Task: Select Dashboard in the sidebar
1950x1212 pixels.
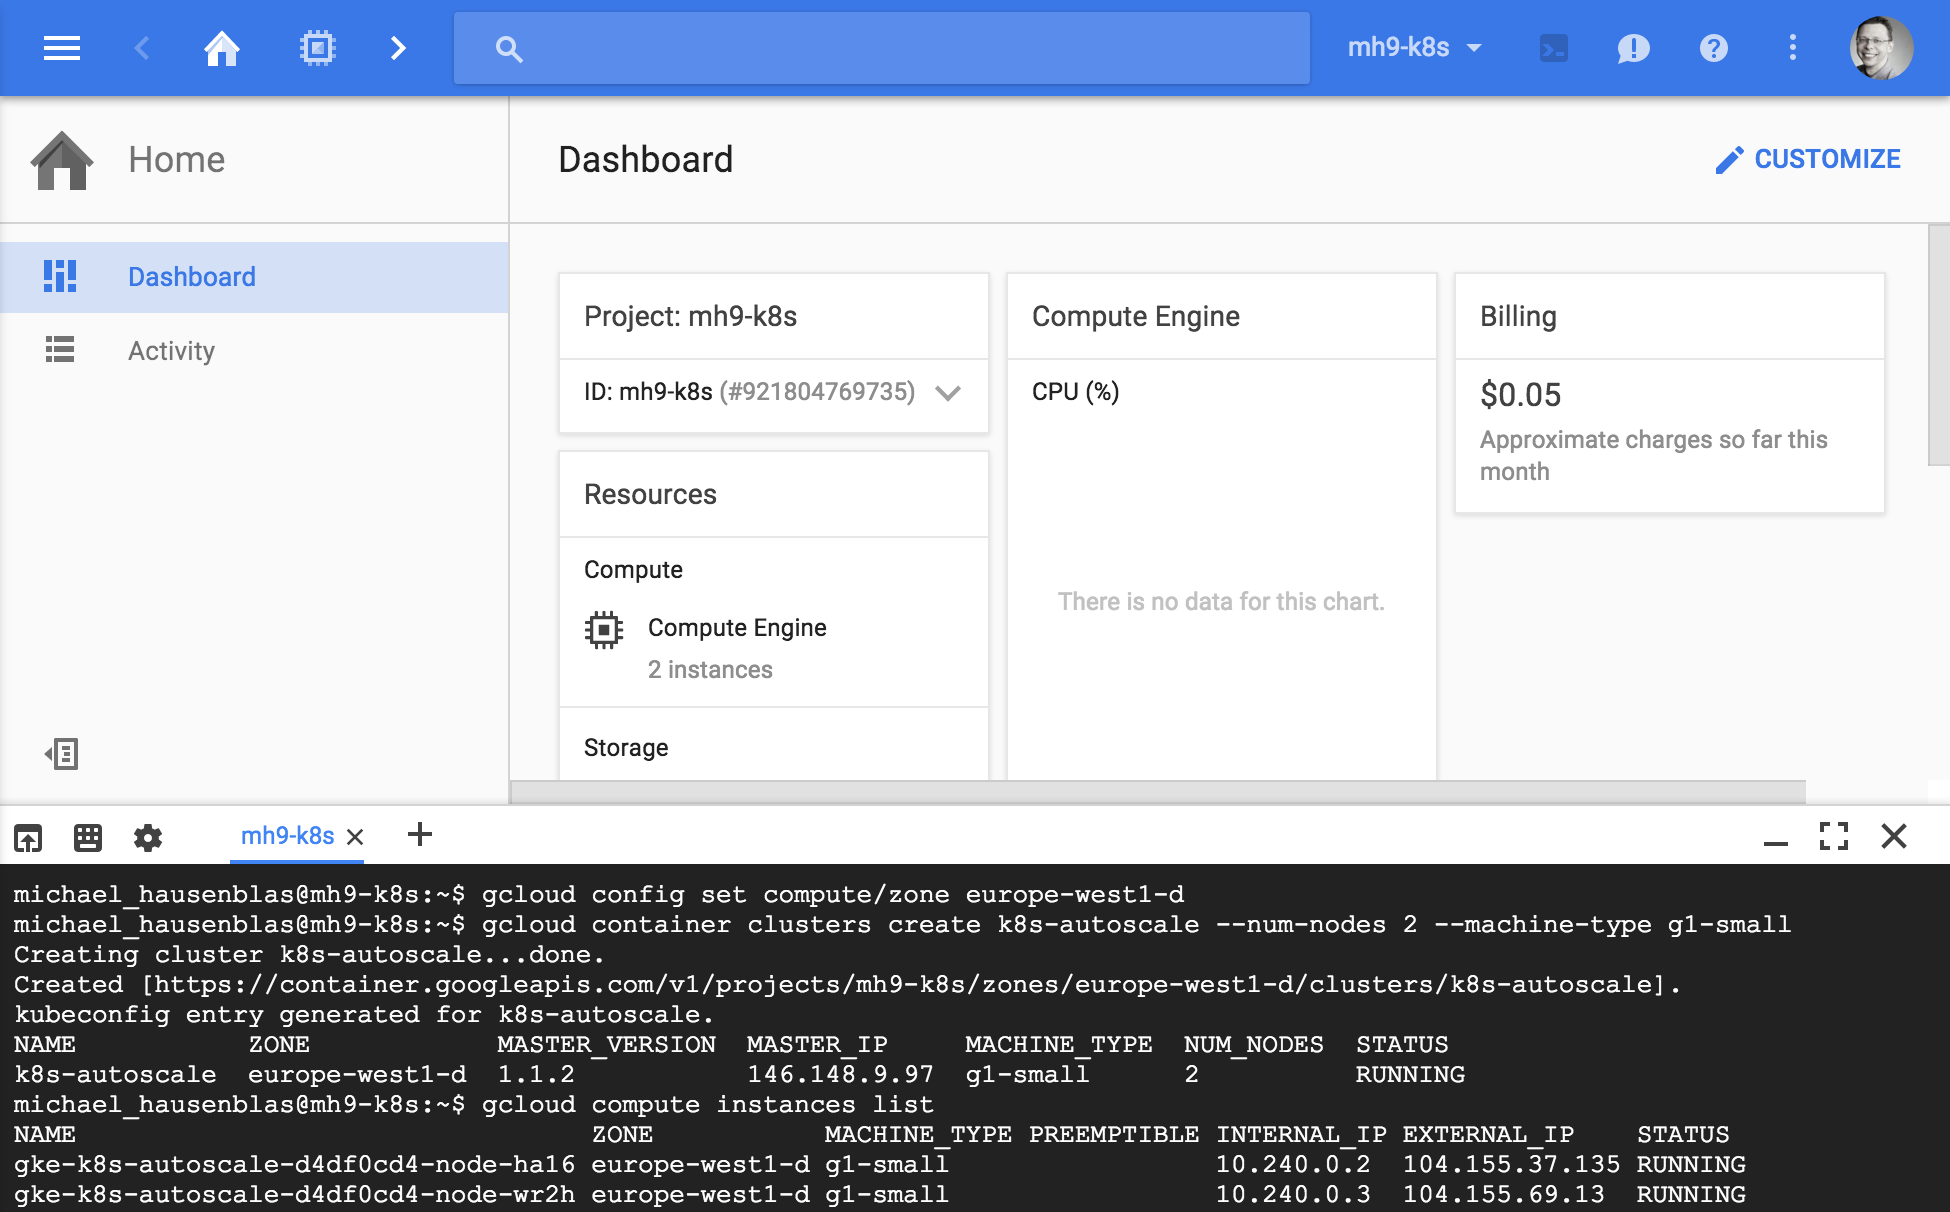Action: point(254,277)
